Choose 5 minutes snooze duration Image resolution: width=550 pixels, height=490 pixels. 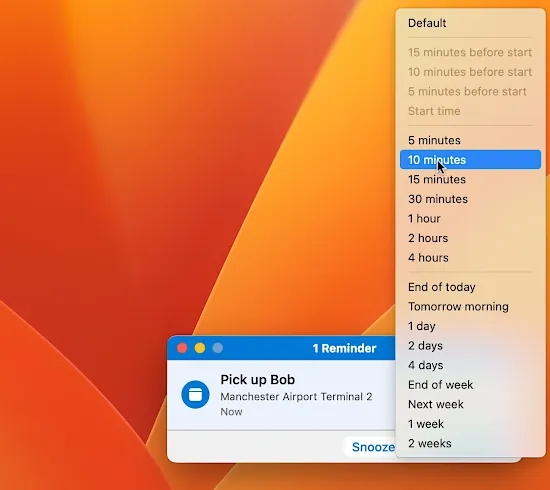470,140
